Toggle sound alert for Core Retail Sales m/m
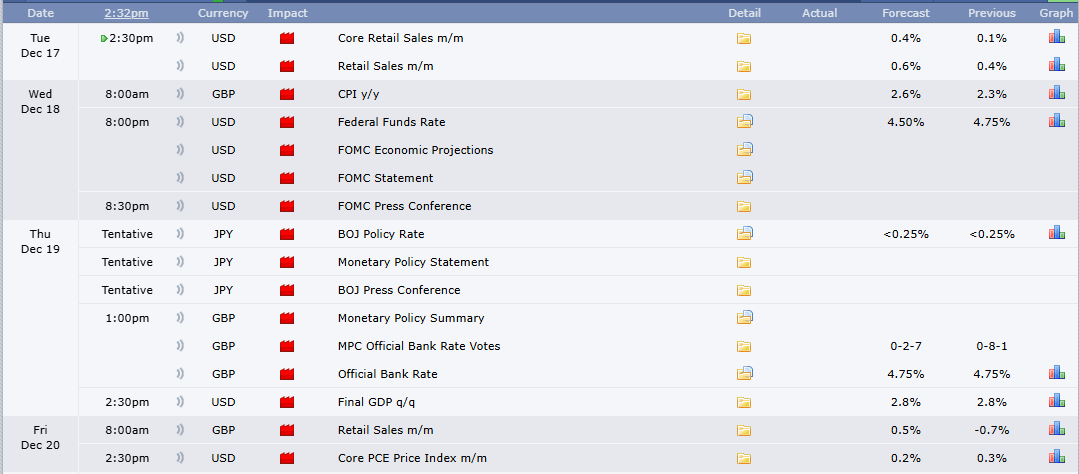Viewport: 1079px width, 474px height. [x=180, y=39]
